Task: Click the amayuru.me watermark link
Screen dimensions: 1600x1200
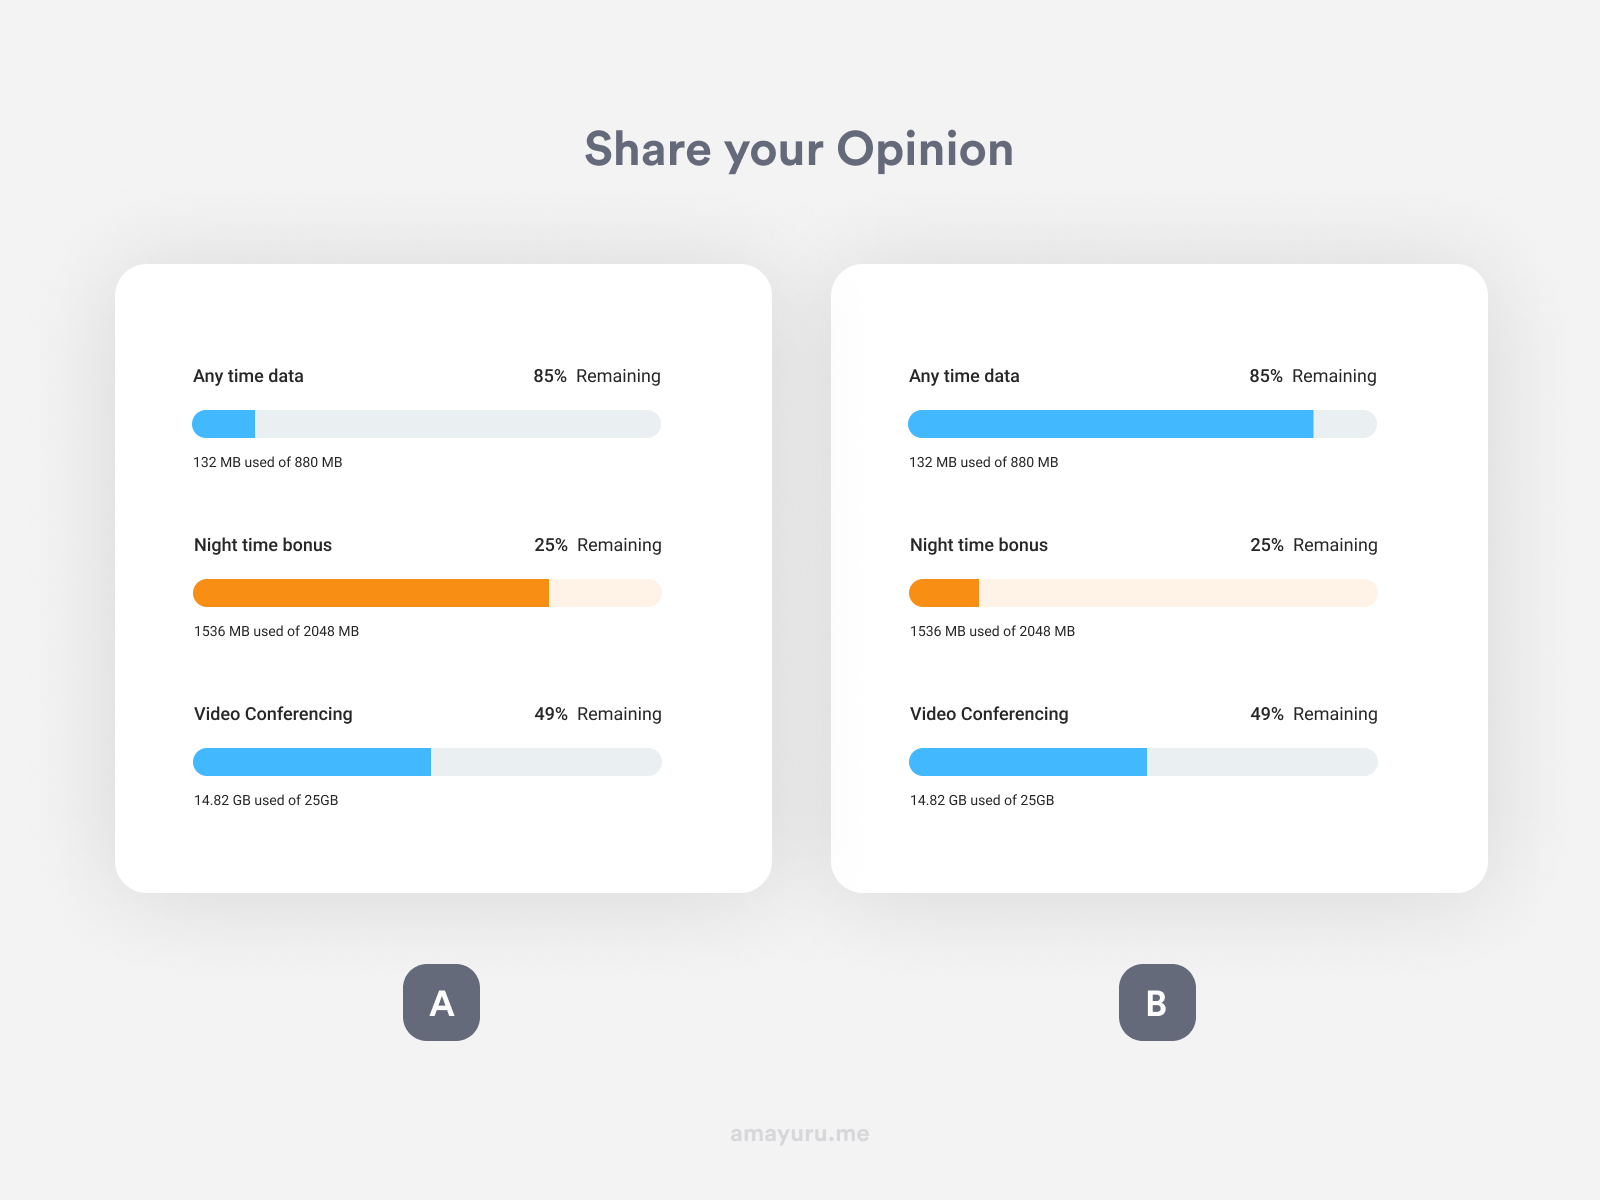Action: tap(800, 1134)
